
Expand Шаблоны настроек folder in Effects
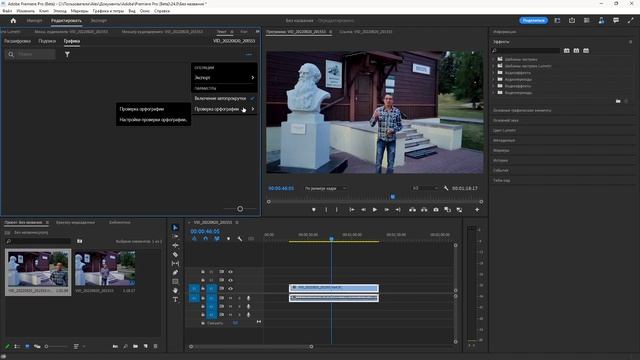coord(493,59)
